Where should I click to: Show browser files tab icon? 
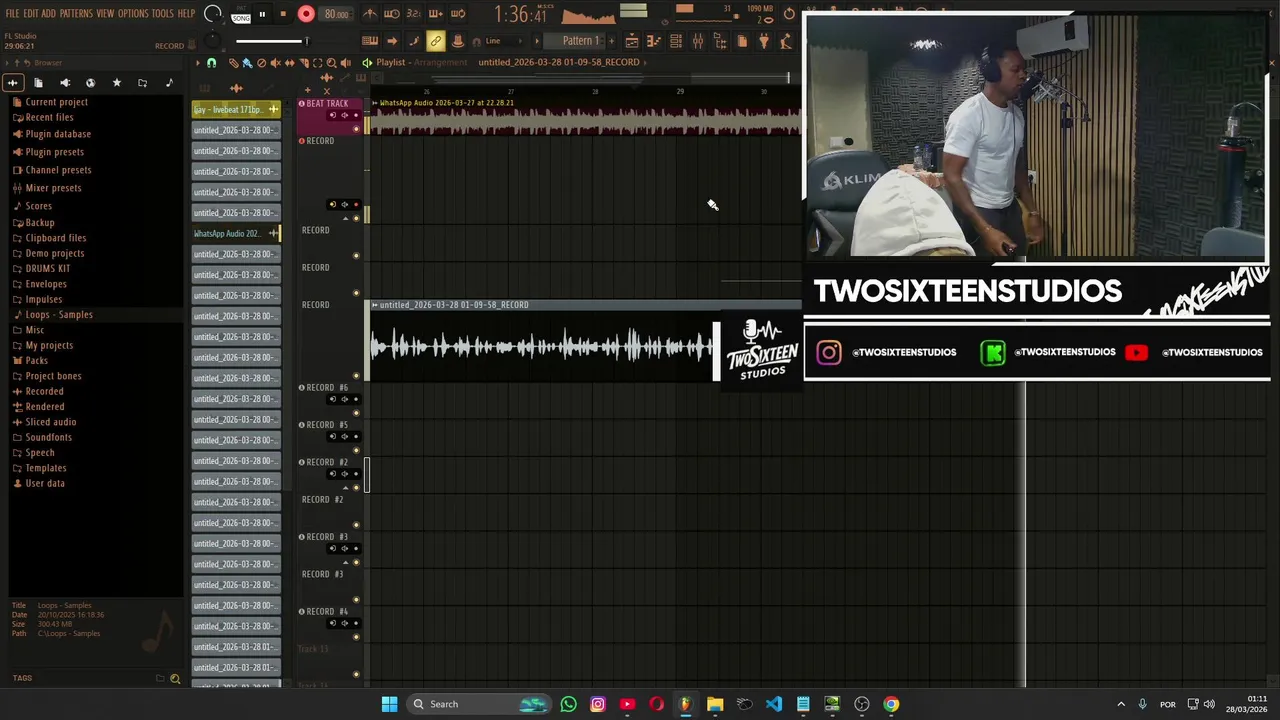(38, 83)
